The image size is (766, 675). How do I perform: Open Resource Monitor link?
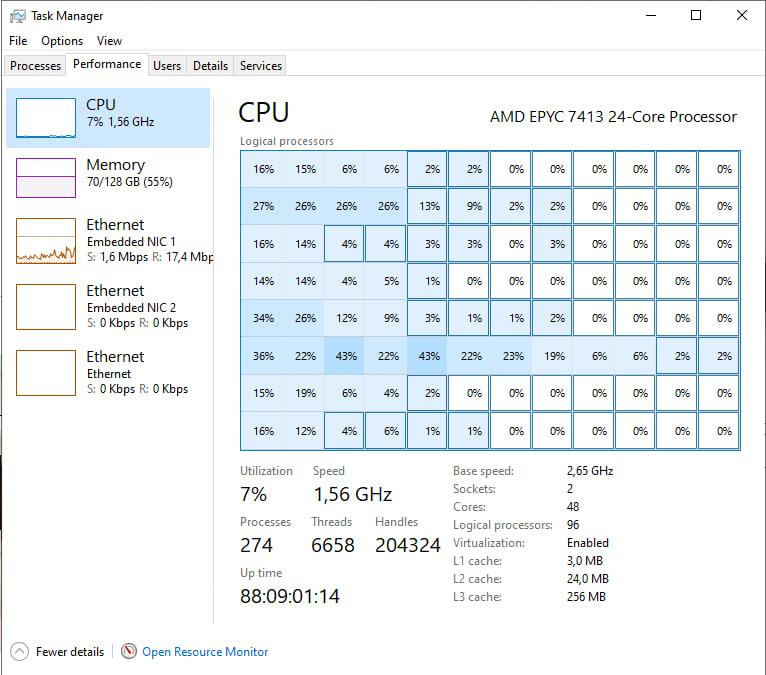205,652
